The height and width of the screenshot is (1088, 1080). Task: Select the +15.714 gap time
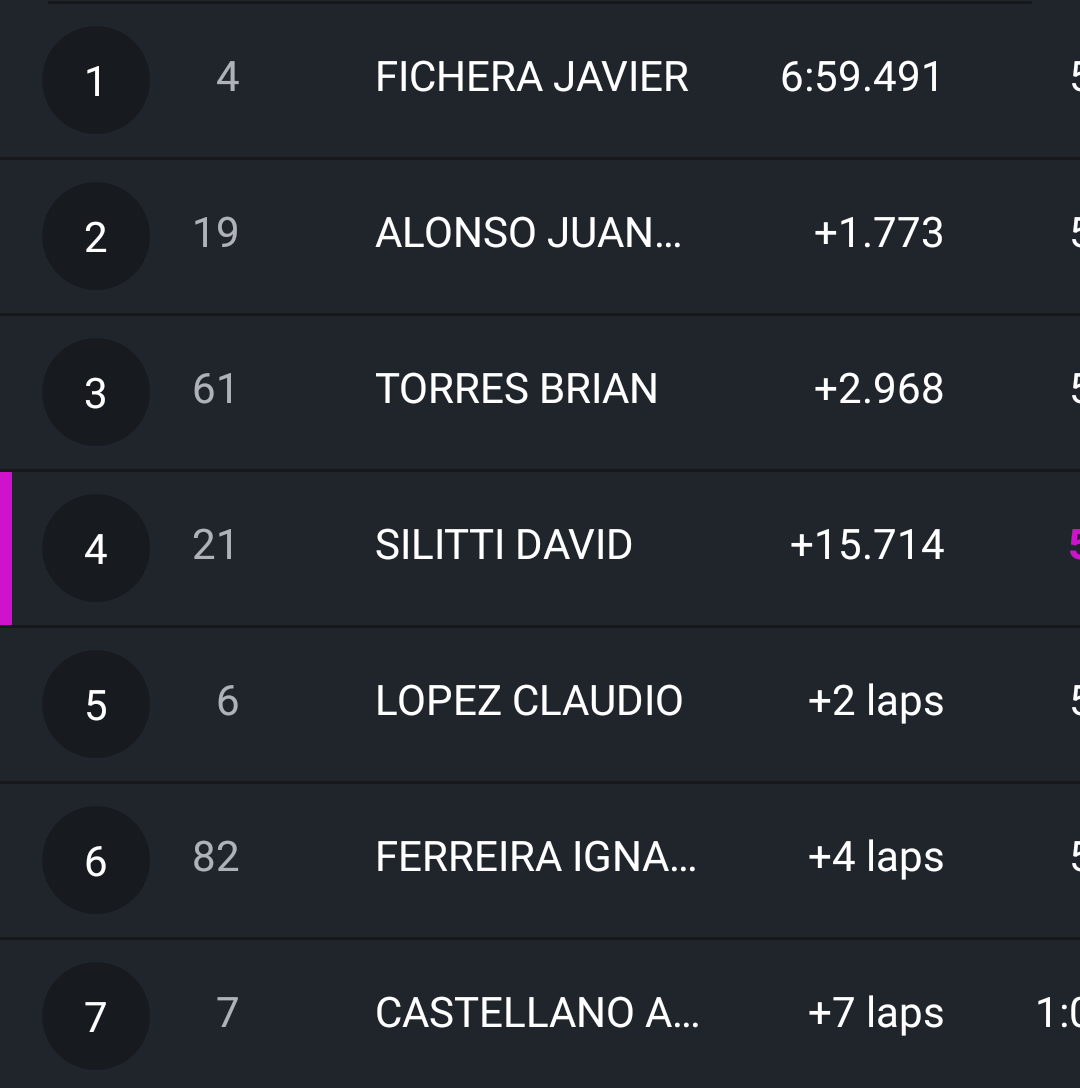point(866,546)
